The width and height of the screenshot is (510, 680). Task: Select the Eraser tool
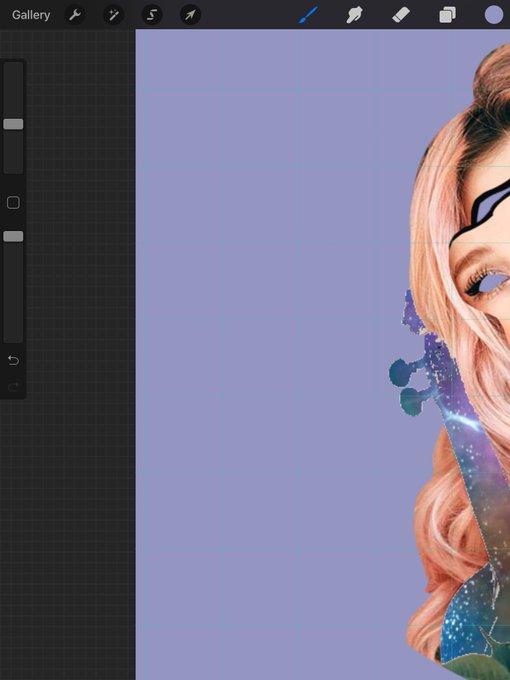tap(401, 15)
